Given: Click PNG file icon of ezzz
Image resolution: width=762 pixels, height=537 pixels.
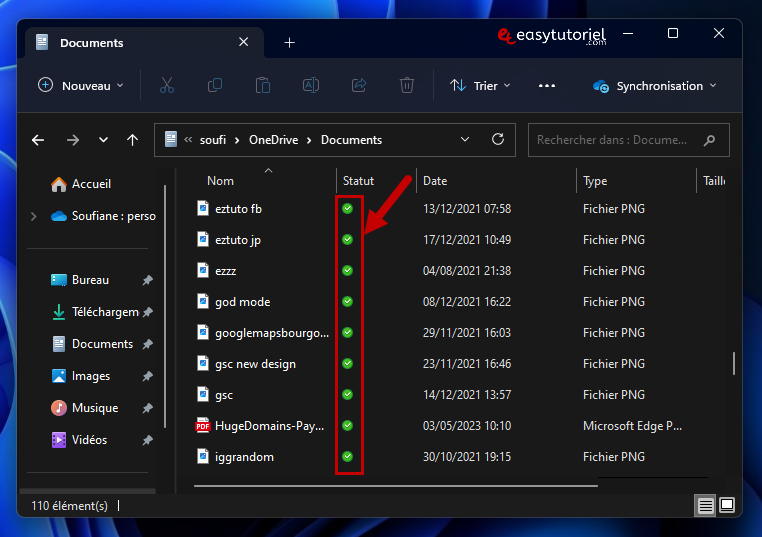Looking at the screenshot, I should point(203,271).
